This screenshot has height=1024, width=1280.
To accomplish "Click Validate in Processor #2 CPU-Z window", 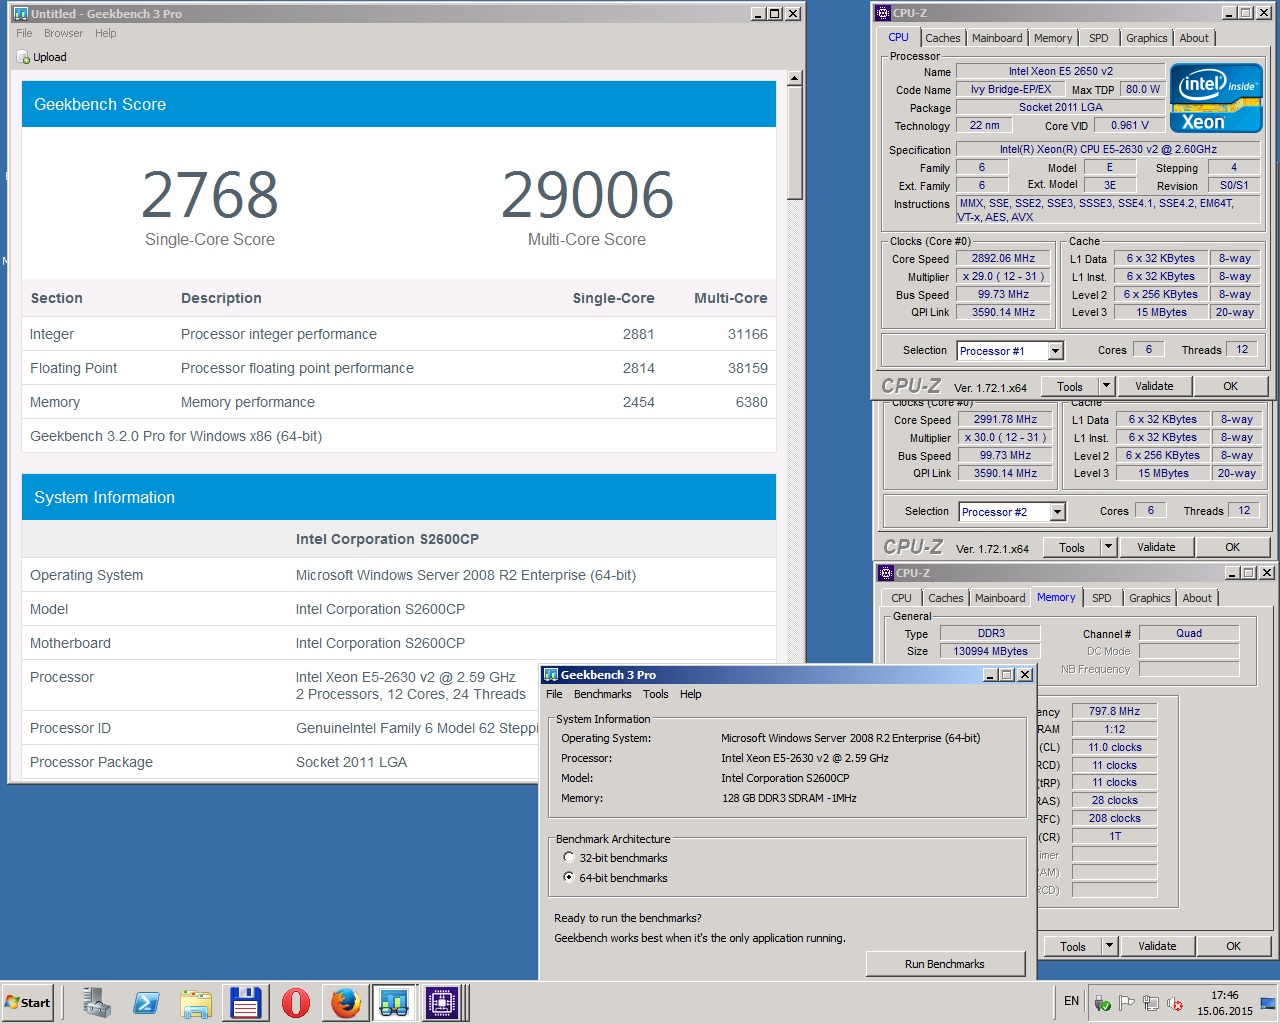I will [x=1156, y=547].
